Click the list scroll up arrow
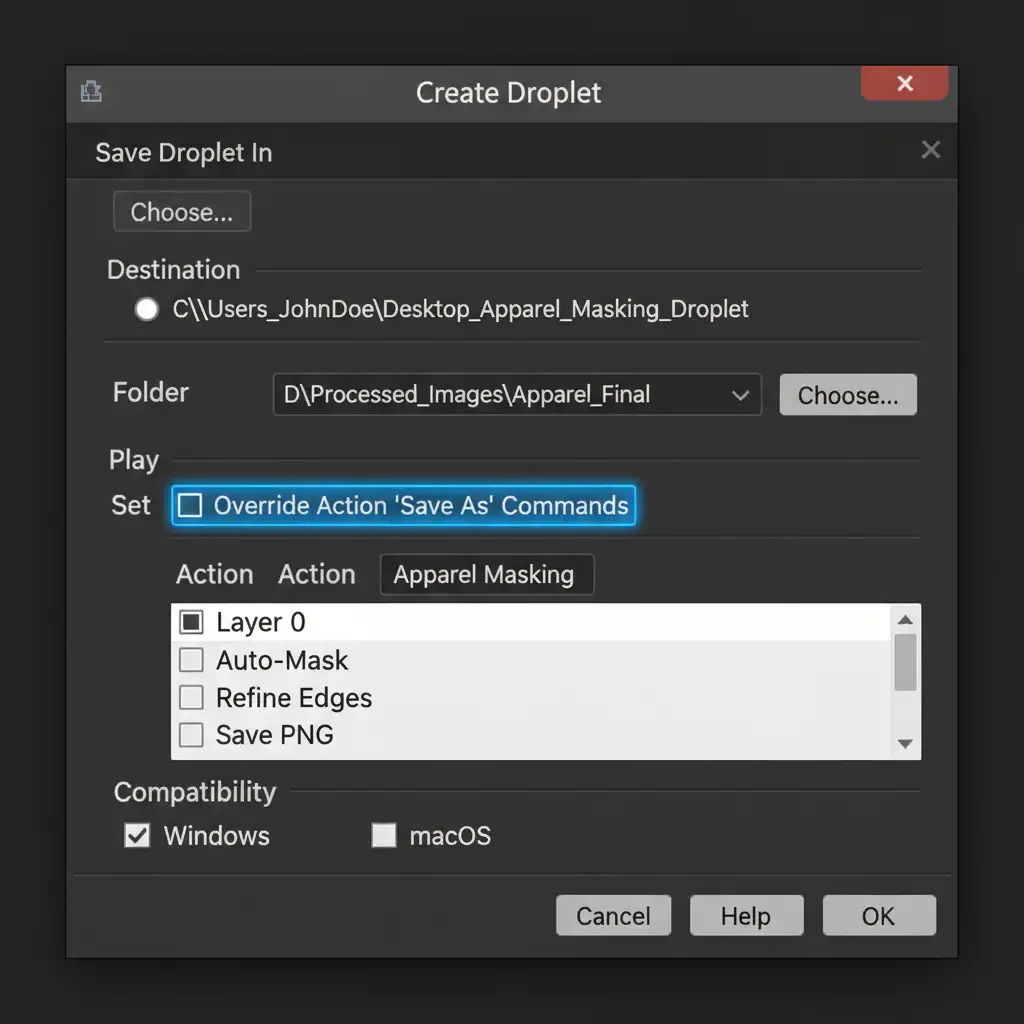This screenshot has height=1024, width=1024. pos(905,619)
